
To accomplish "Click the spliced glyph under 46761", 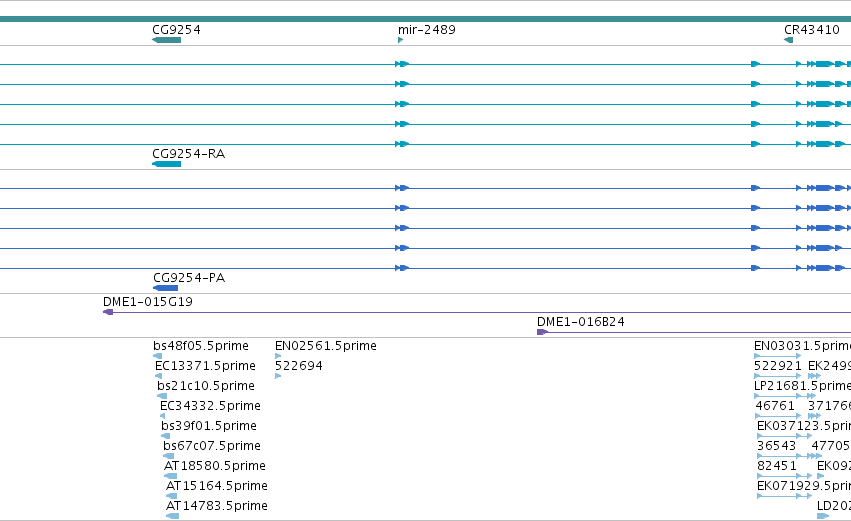I will pos(778,416).
